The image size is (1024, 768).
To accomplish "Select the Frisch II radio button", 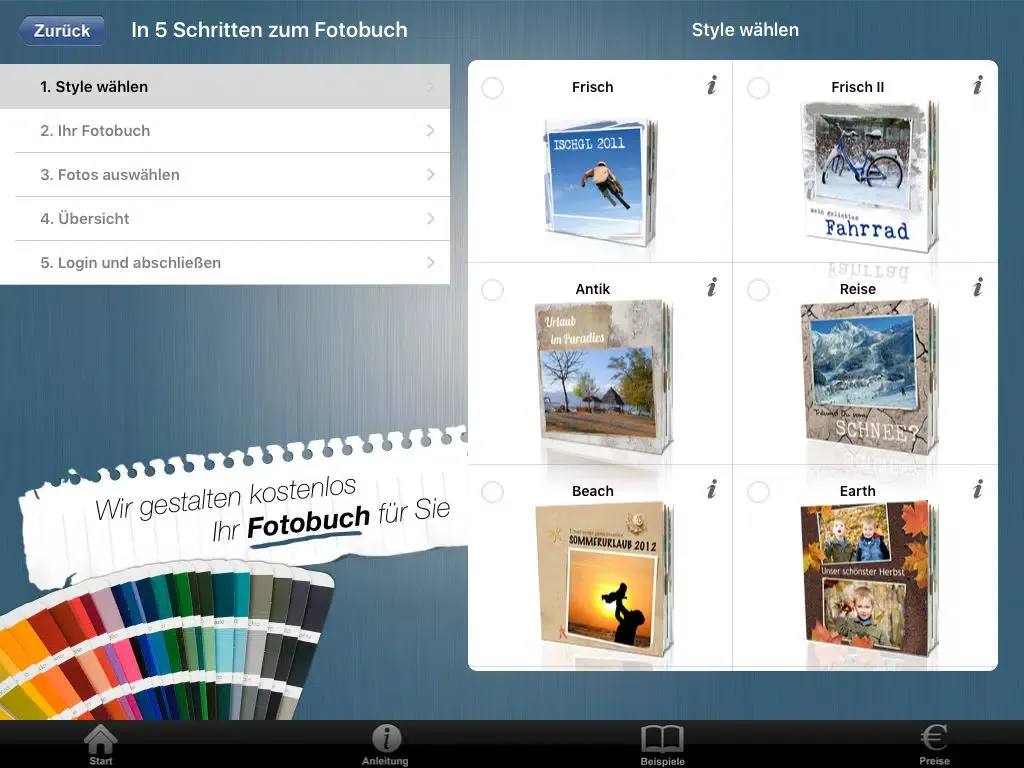I will pyautogui.click(x=758, y=88).
